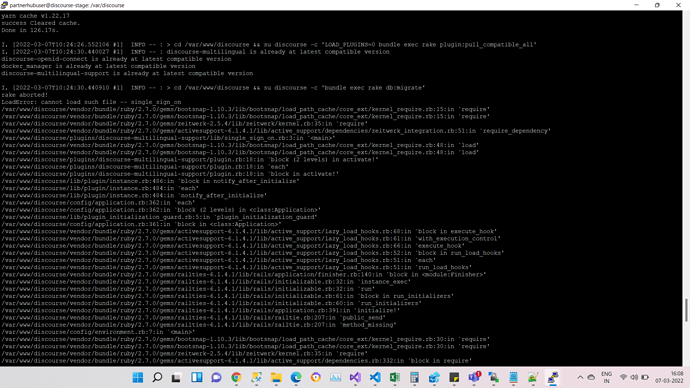Click the single_sign_on.rb:3 stack trace line
This screenshot has height=388, width=690.
point(169,138)
